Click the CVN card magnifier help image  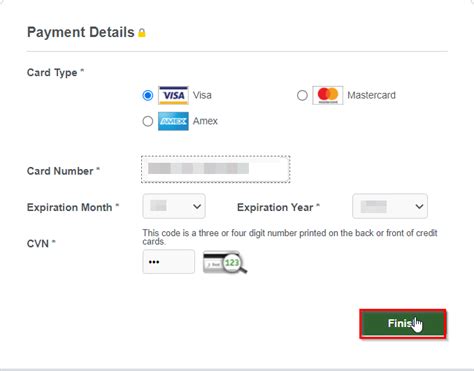225,262
